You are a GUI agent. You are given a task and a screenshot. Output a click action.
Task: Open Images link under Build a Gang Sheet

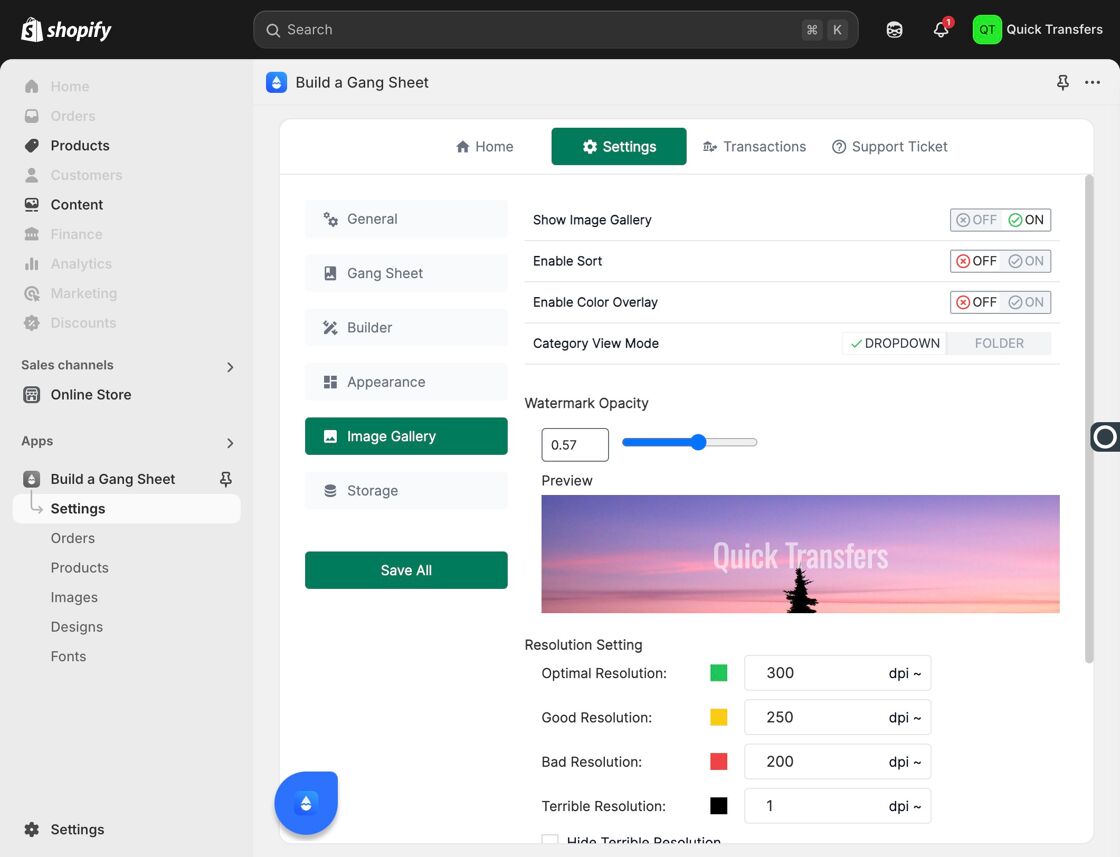(x=74, y=598)
